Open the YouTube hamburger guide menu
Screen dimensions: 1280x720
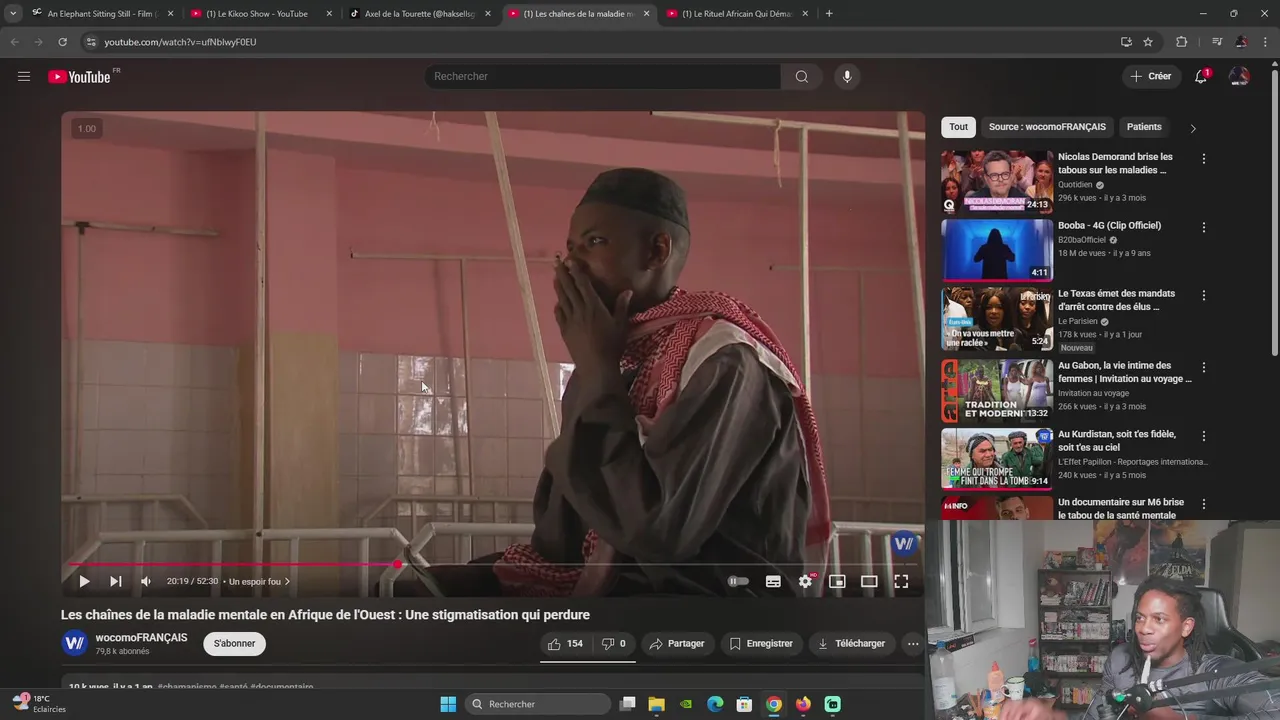tap(24, 76)
